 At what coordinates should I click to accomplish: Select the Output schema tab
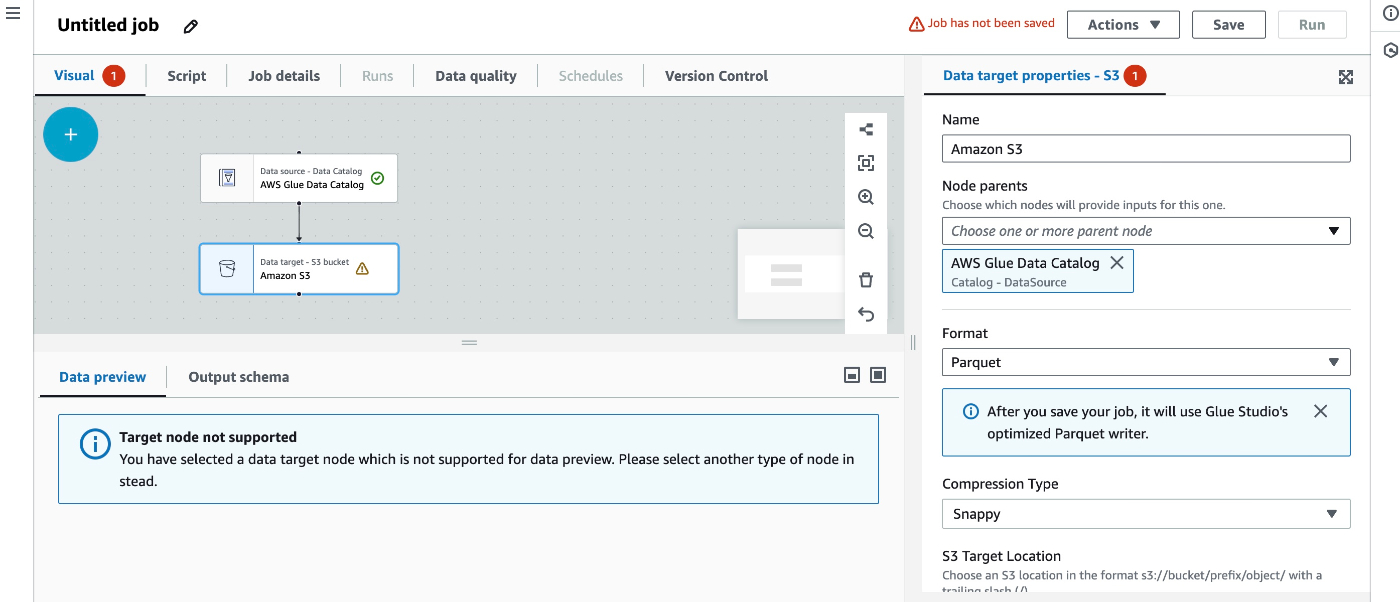[x=239, y=377]
